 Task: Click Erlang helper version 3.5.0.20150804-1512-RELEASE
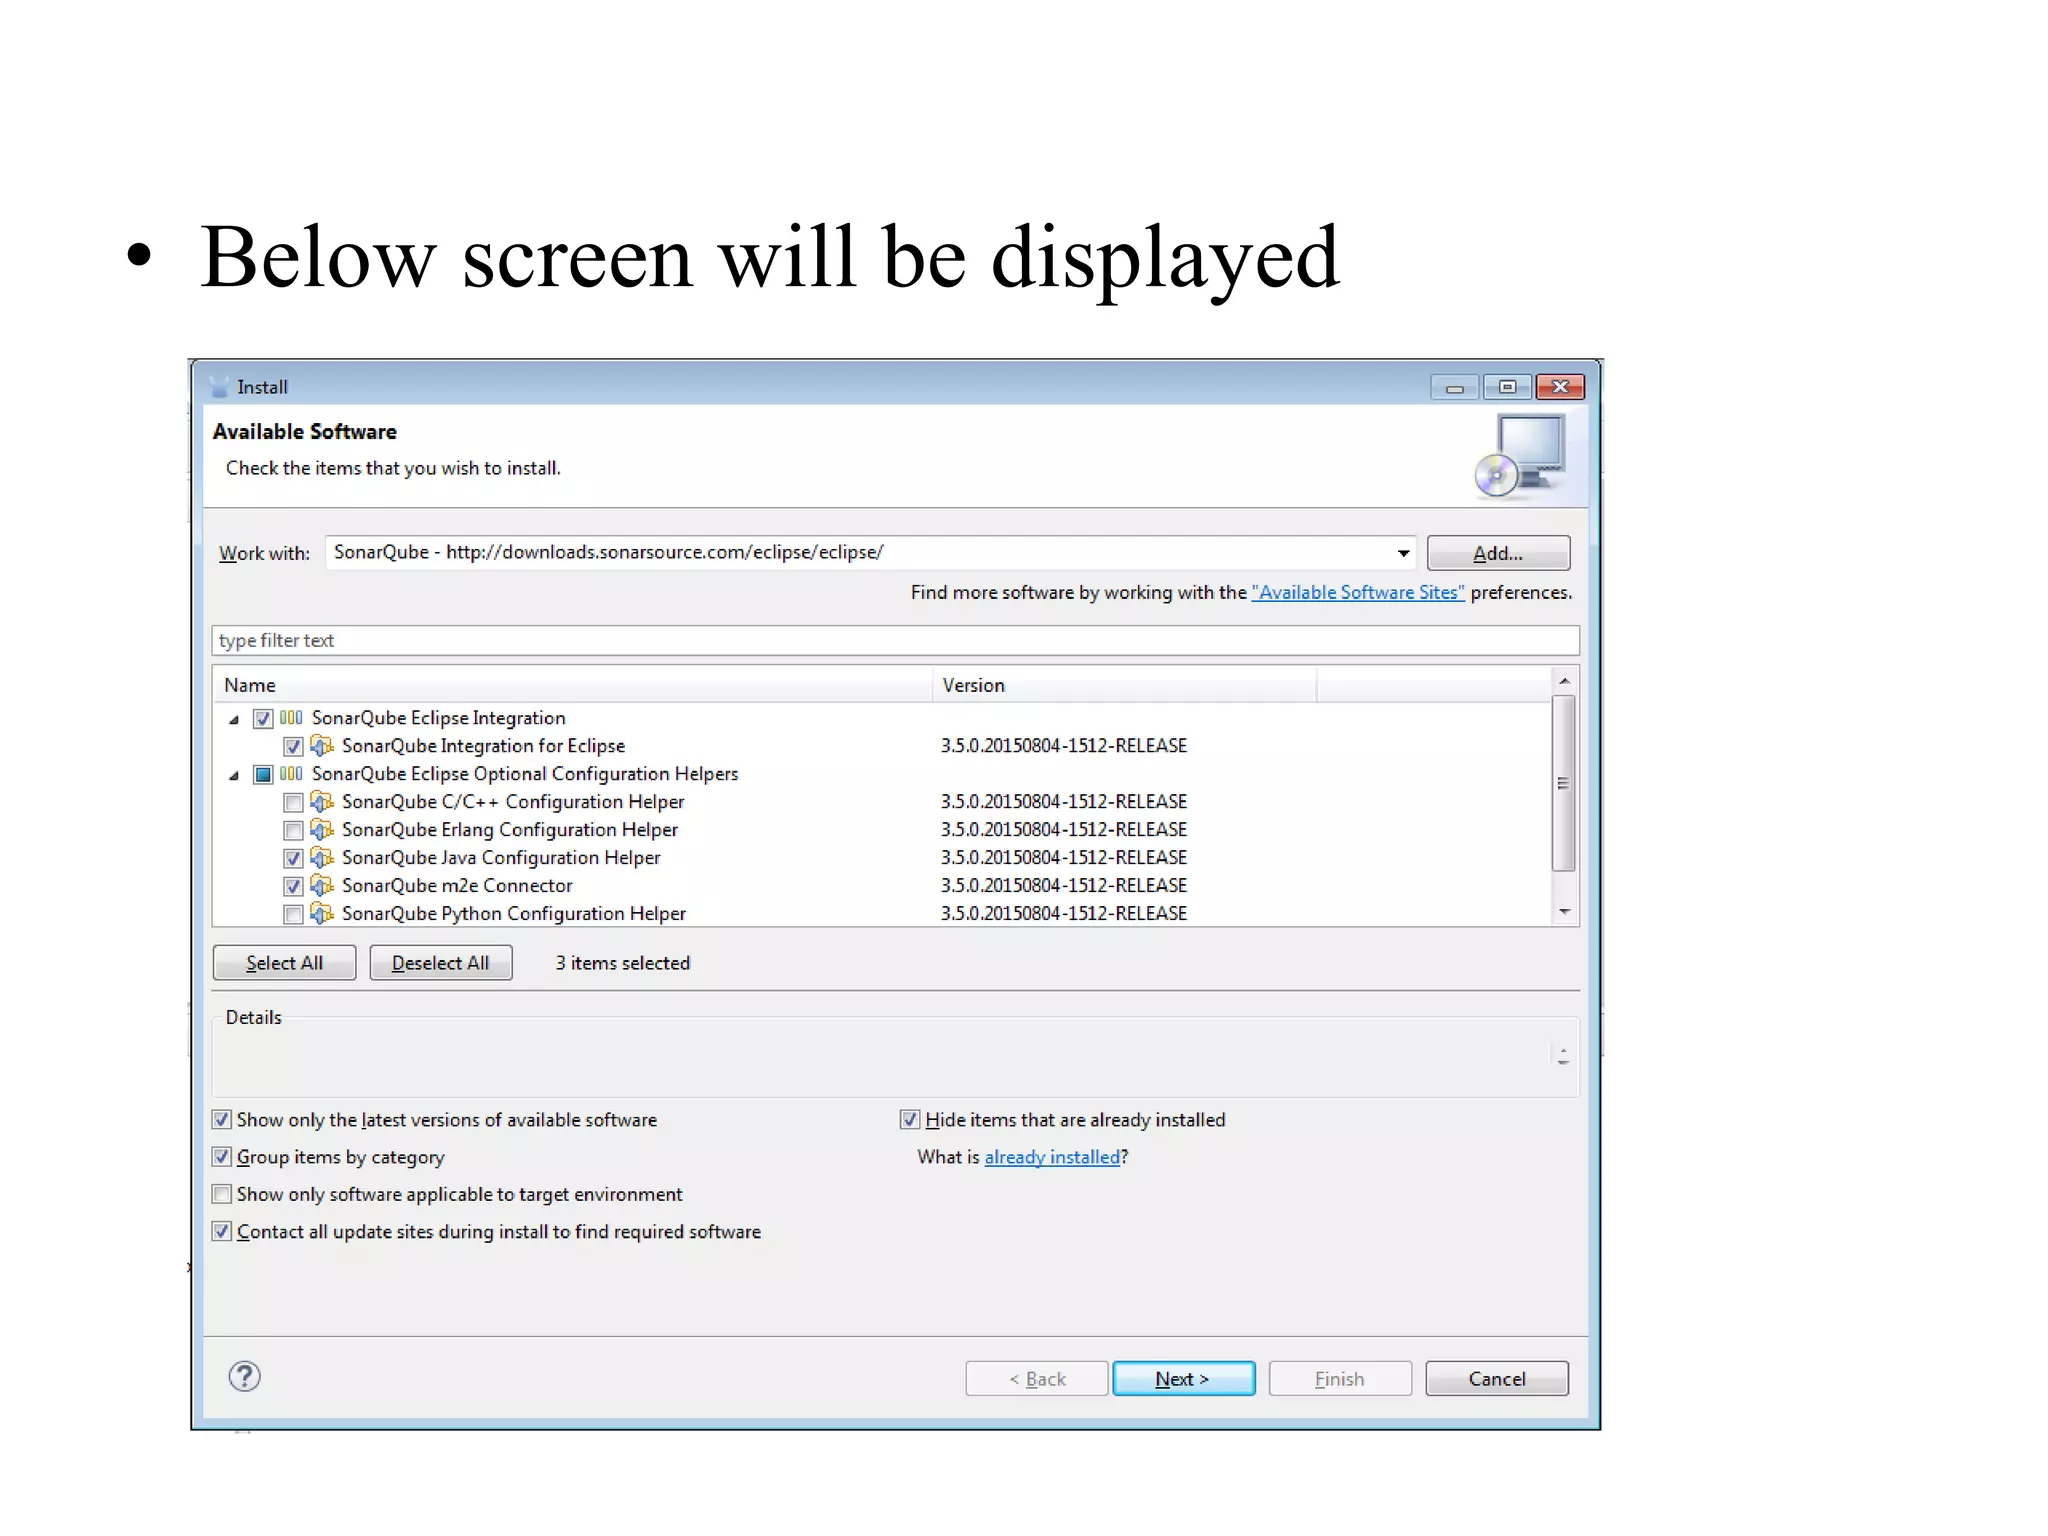tap(1064, 830)
